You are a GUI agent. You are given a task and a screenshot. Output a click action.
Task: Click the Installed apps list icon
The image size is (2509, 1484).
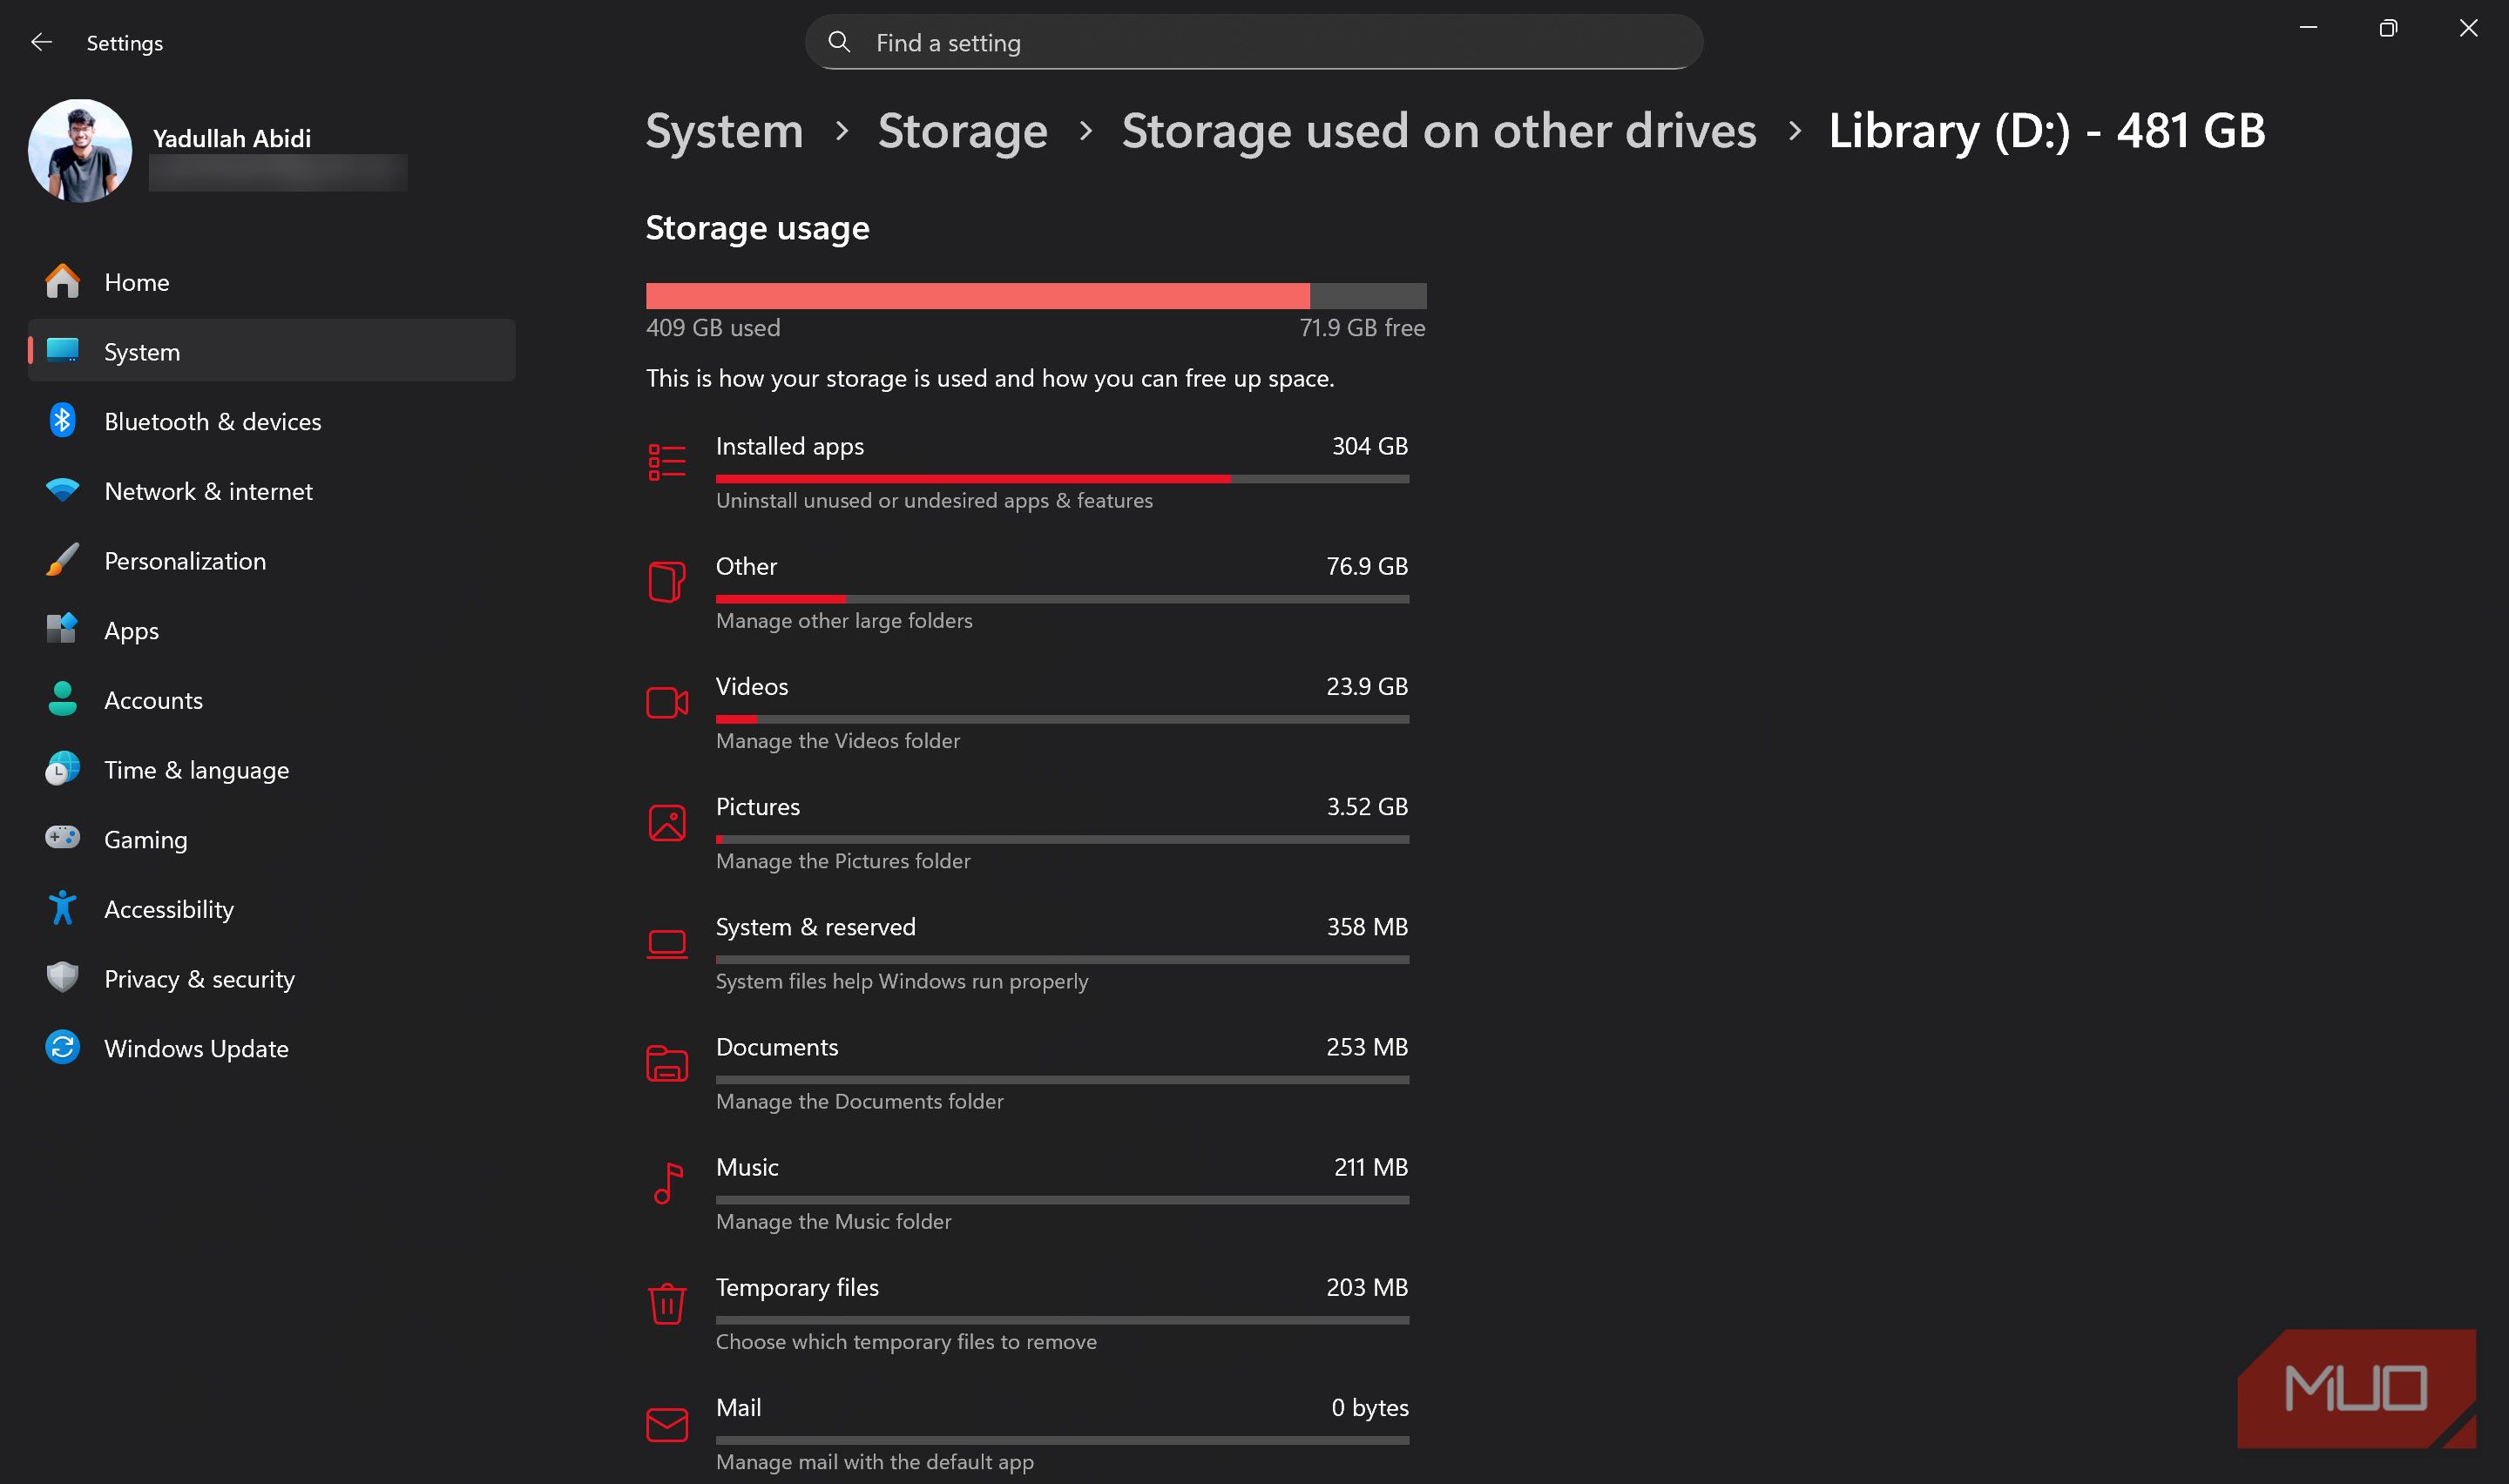[x=667, y=463]
